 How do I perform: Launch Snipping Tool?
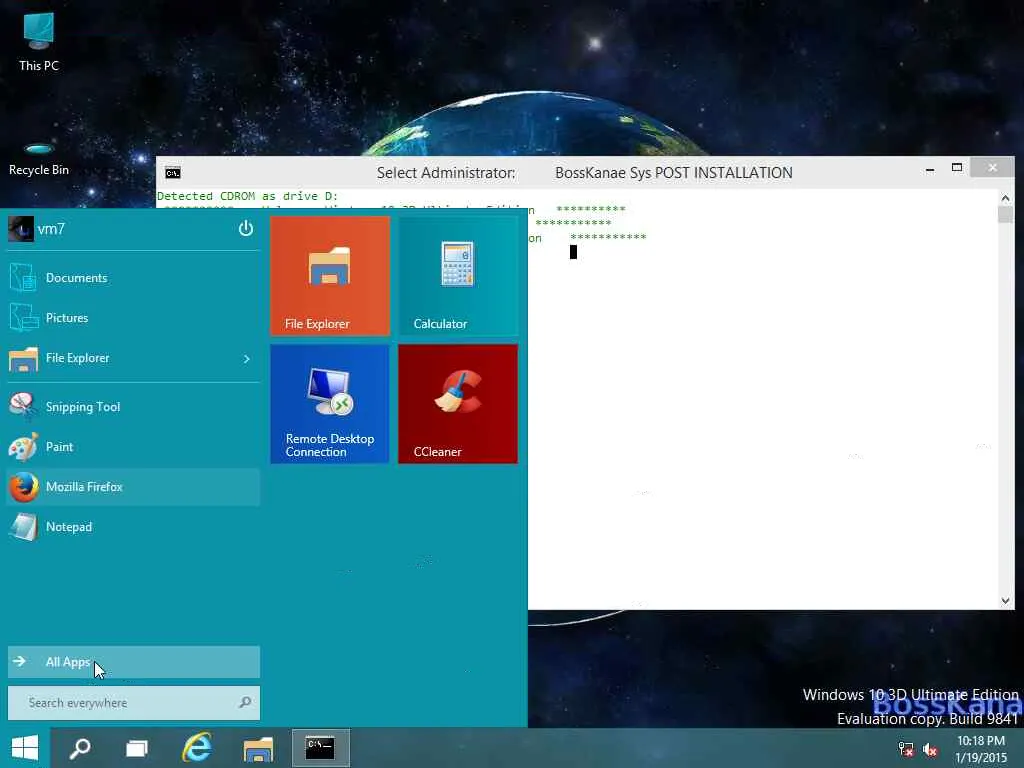tap(133, 407)
